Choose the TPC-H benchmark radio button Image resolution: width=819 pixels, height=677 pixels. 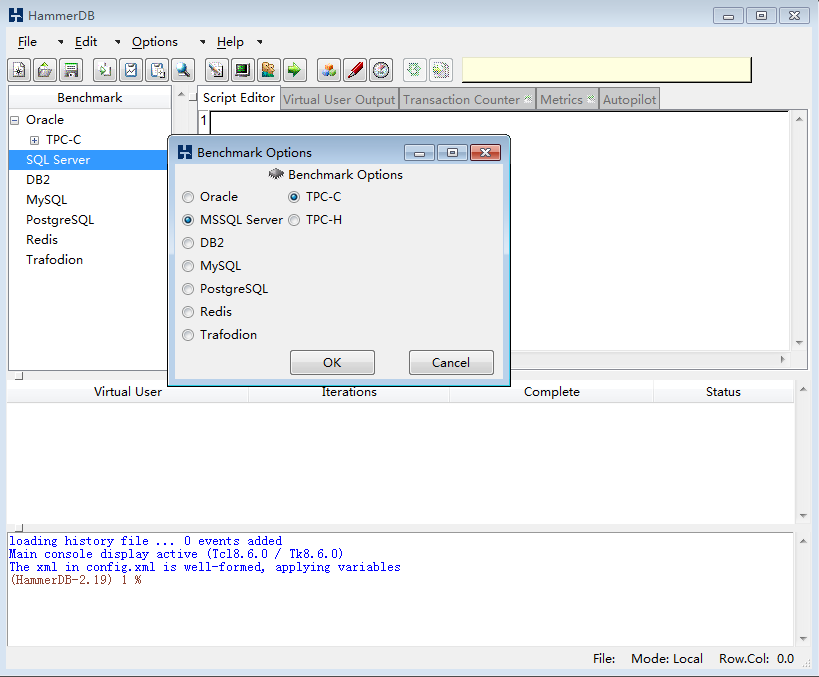tap(294, 220)
